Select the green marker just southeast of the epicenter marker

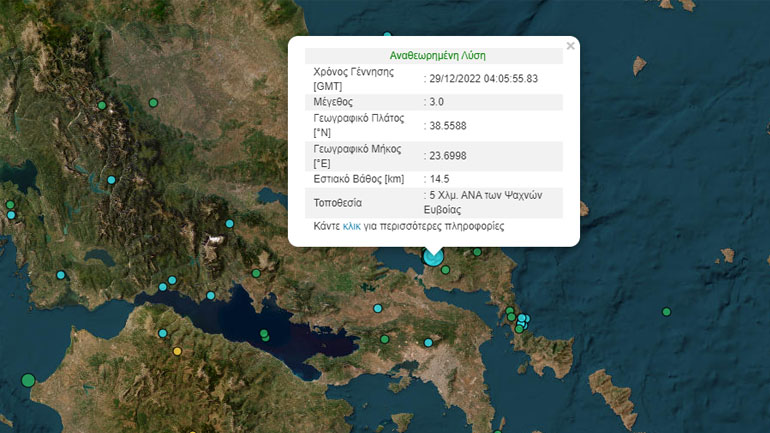tap(445, 270)
